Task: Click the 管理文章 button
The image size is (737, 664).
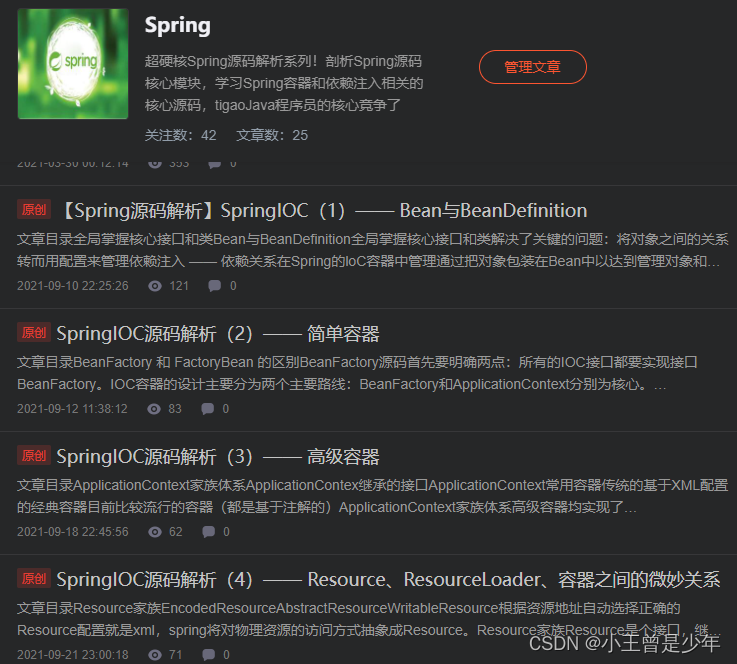Action: pyautogui.click(x=533, y=67)
